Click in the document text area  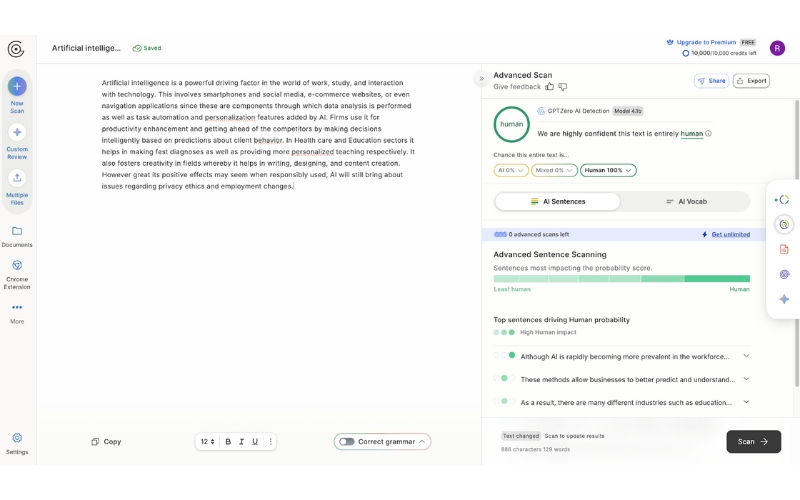(x=258, y=134)
